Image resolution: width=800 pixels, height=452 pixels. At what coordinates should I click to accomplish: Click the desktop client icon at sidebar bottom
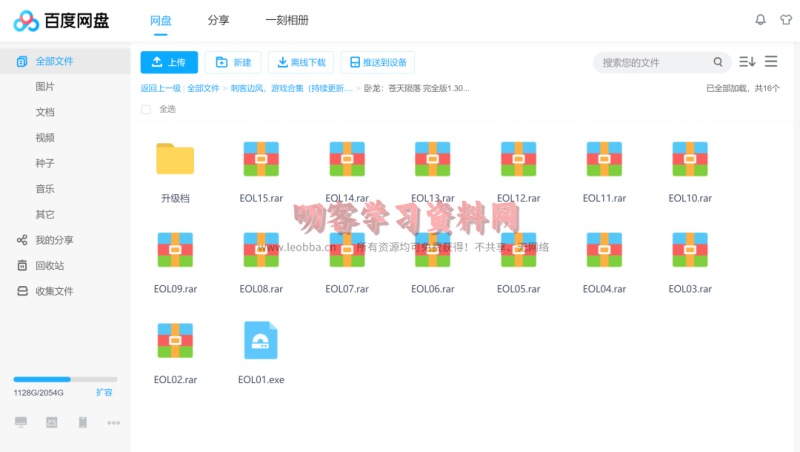coord(21,422)
